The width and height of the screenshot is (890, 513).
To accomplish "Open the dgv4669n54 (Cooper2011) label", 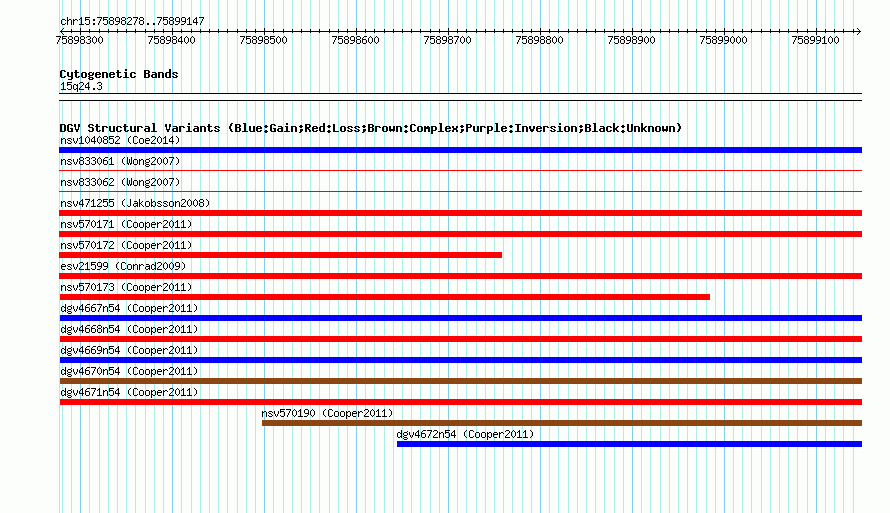I will point(129,350).
